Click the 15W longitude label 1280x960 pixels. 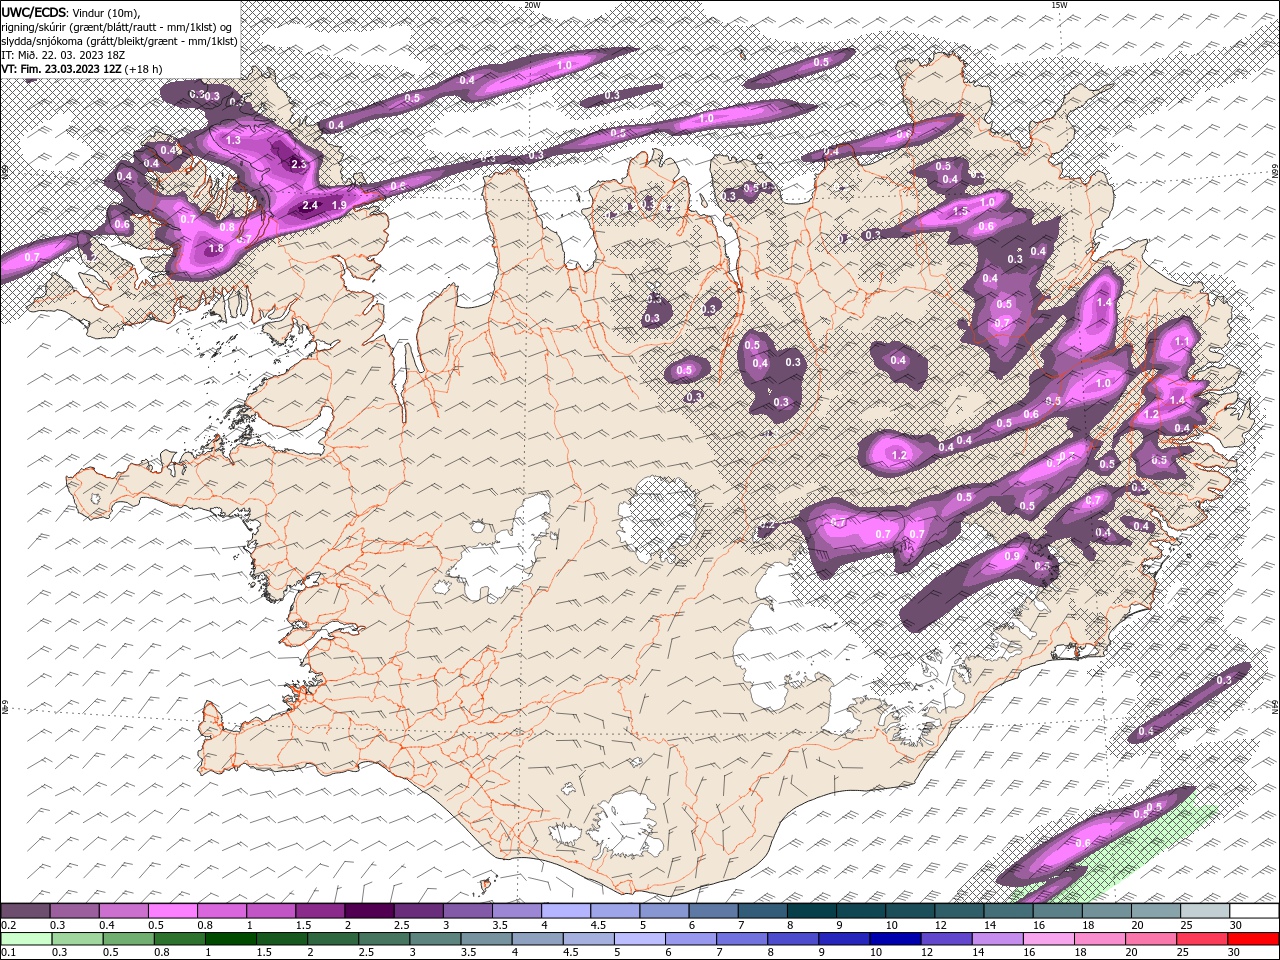1059,5
